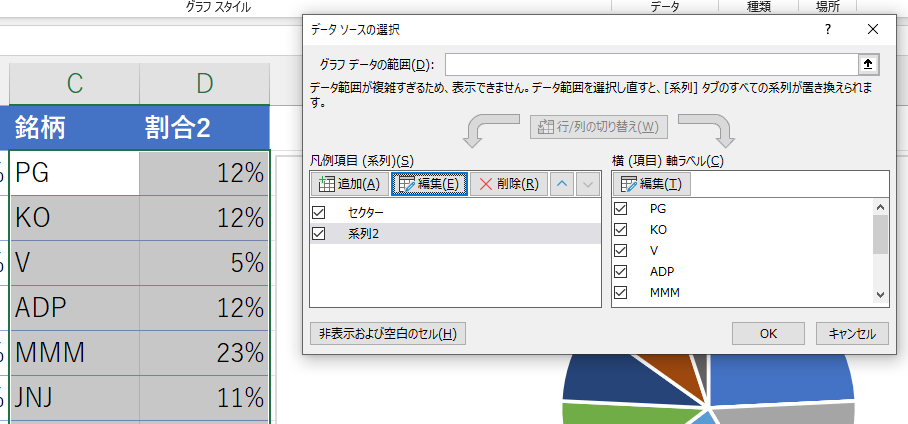Screen dimensions: 908x424
Task: Toggle the PG axis label checkbox
Action: point(620,208)
